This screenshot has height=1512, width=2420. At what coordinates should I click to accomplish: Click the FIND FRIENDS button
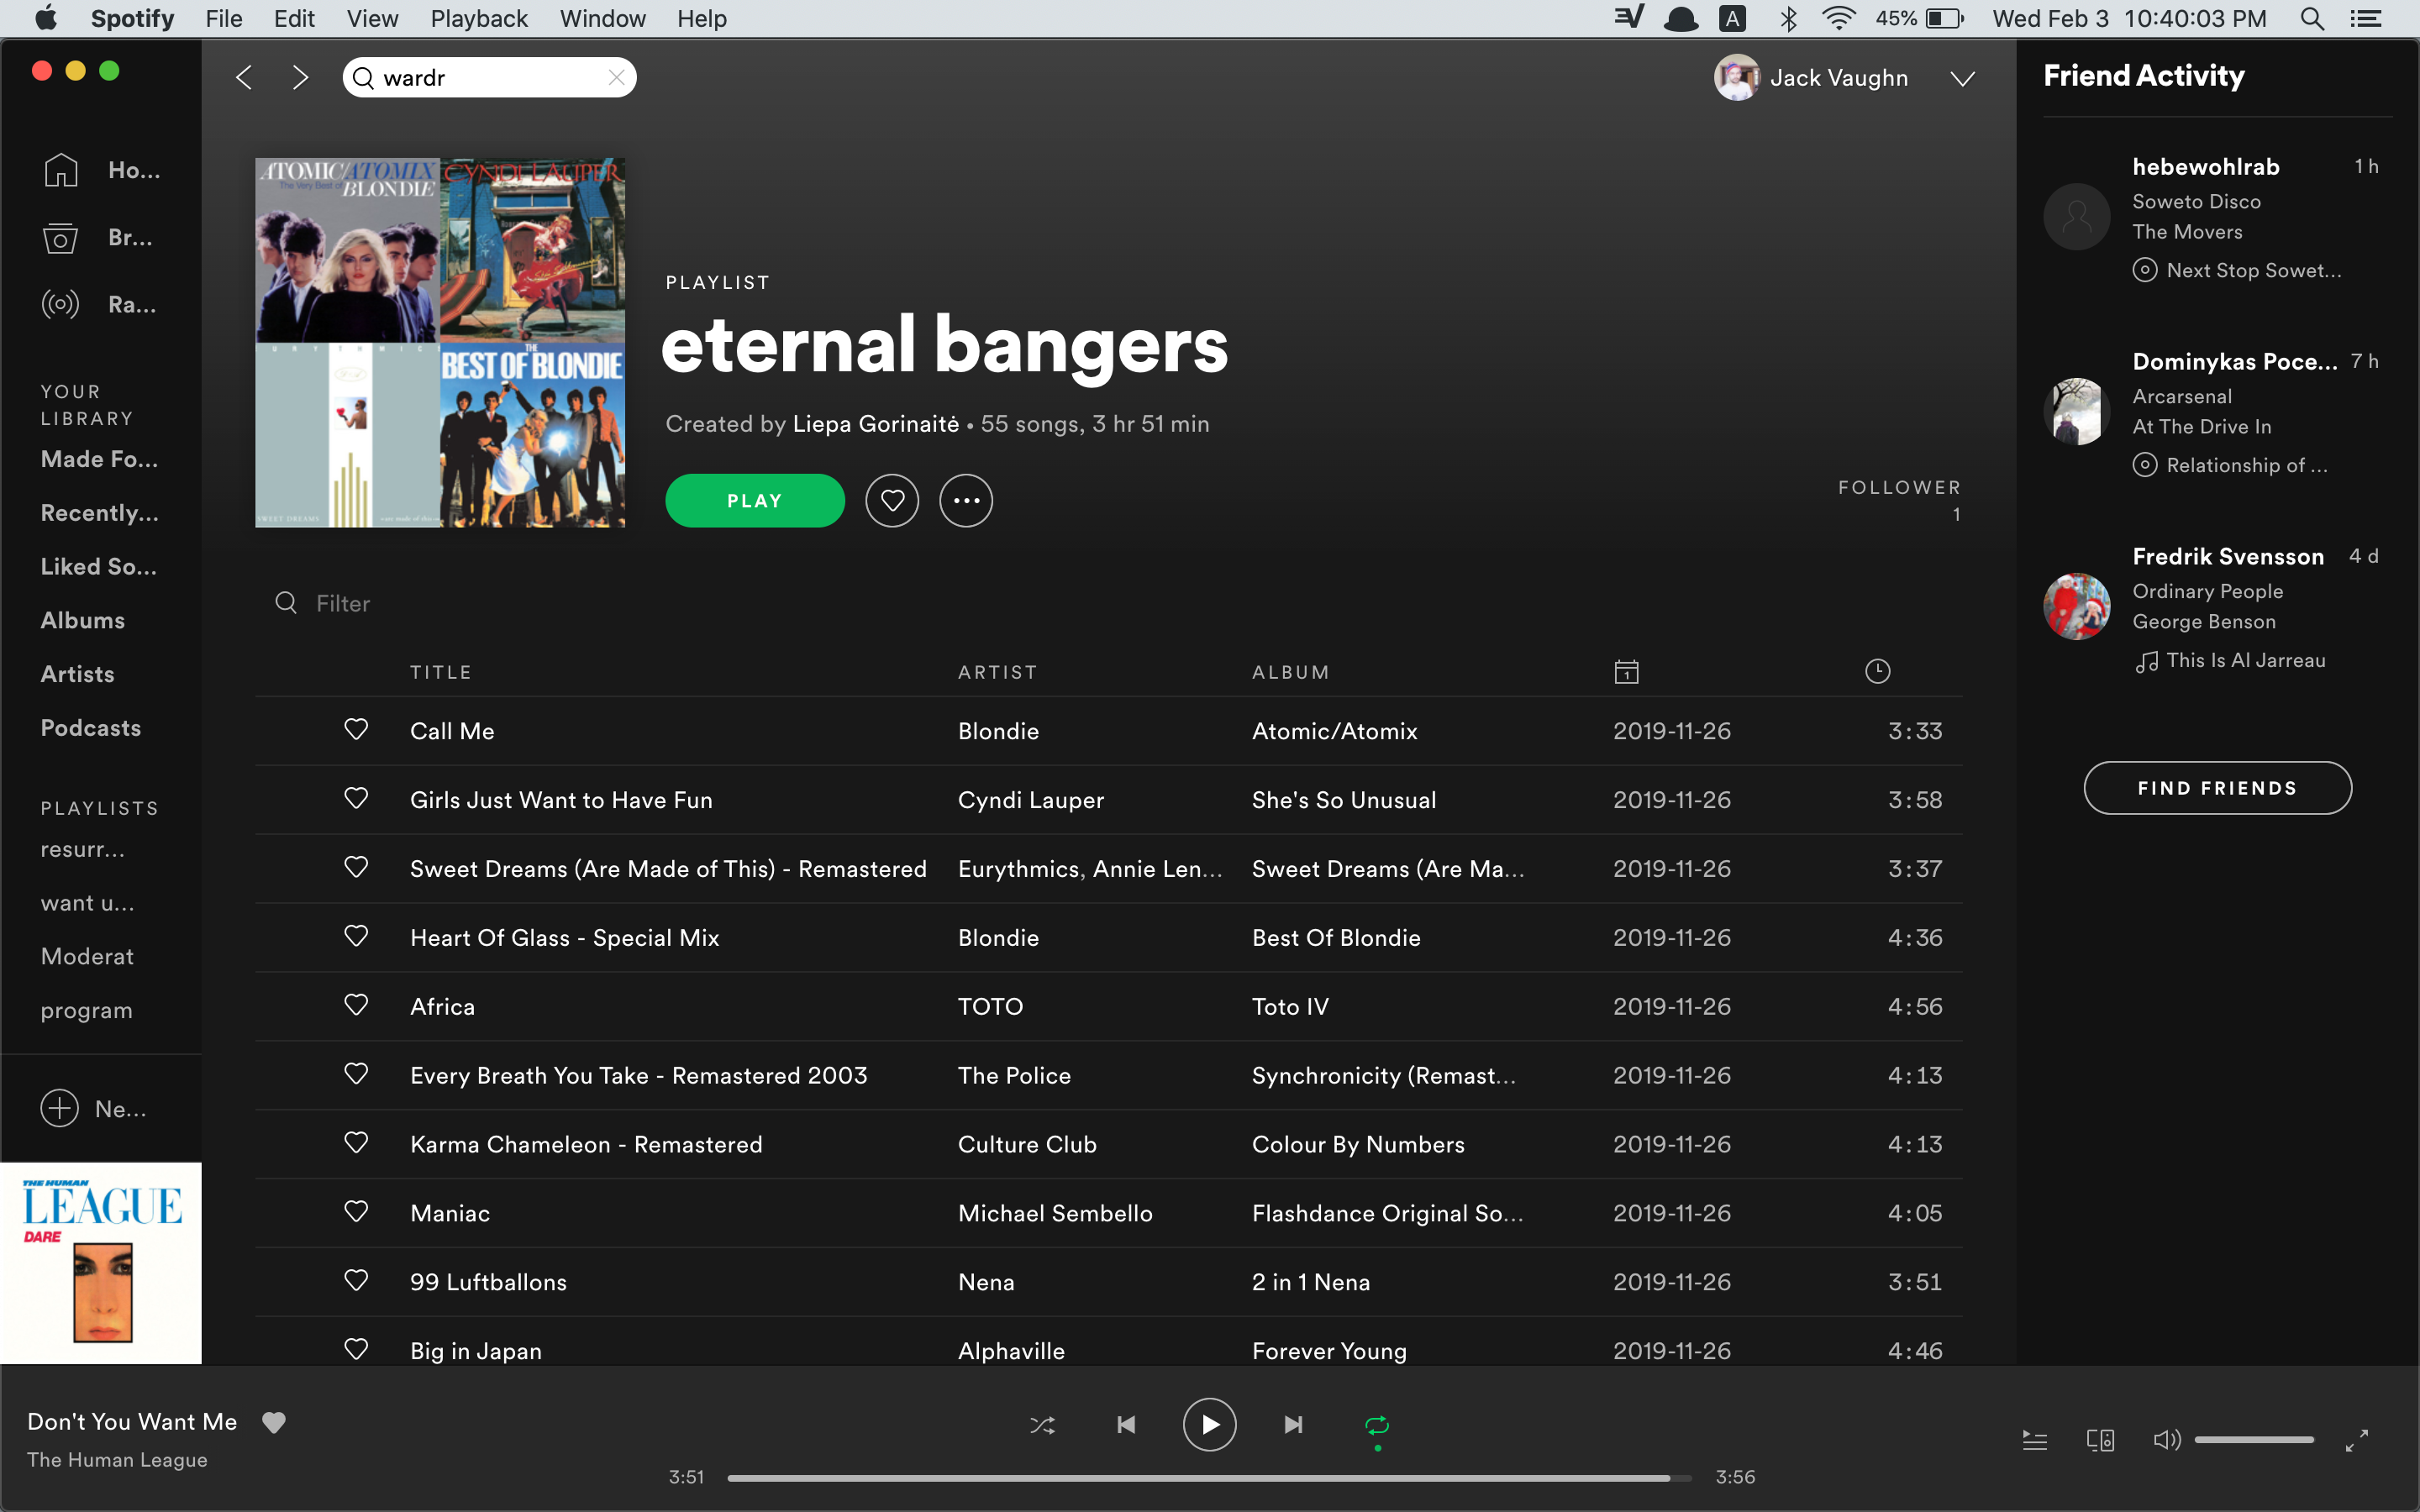(2217, 788)
